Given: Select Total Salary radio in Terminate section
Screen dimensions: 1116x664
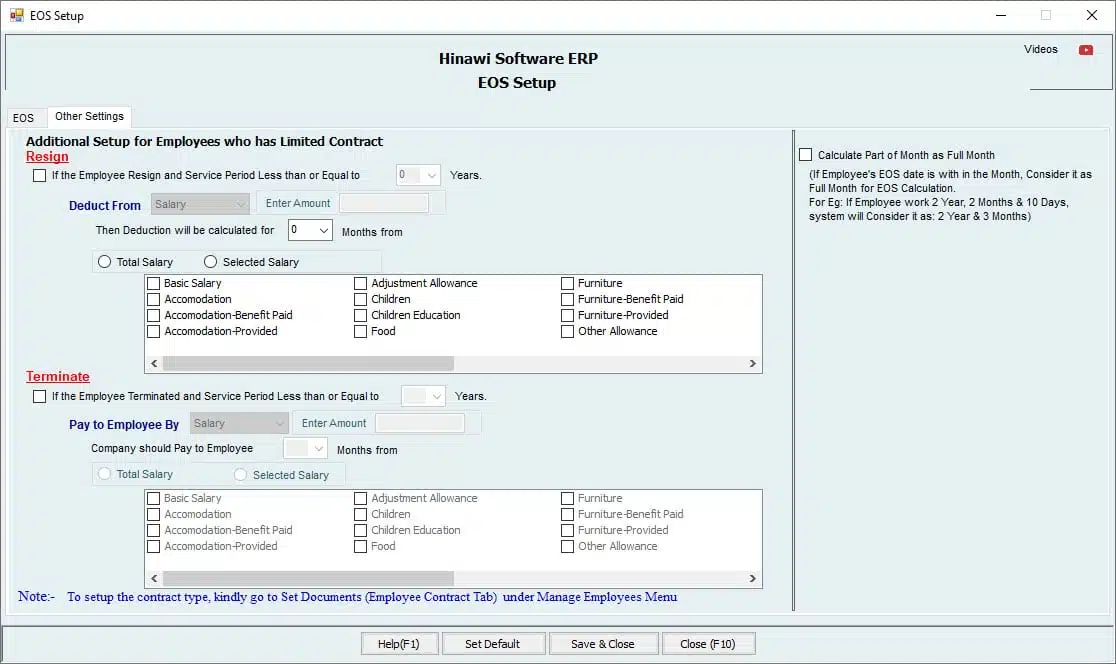Looking at the screenshot, I should (x=105, y=474).
